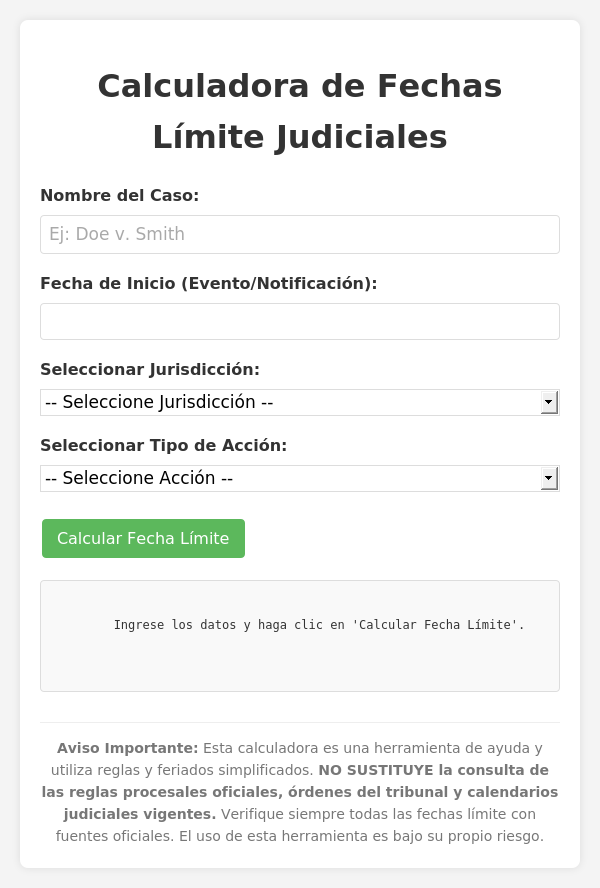Click the results message box
Image resolution: width=600 pixels, height=888 pixels.
click(300, 635)
